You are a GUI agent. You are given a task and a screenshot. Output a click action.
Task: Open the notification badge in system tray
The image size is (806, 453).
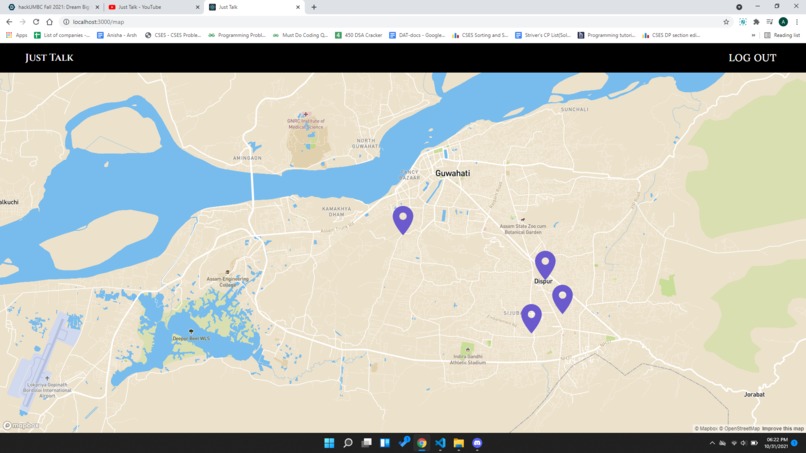[x=795, y=443]
